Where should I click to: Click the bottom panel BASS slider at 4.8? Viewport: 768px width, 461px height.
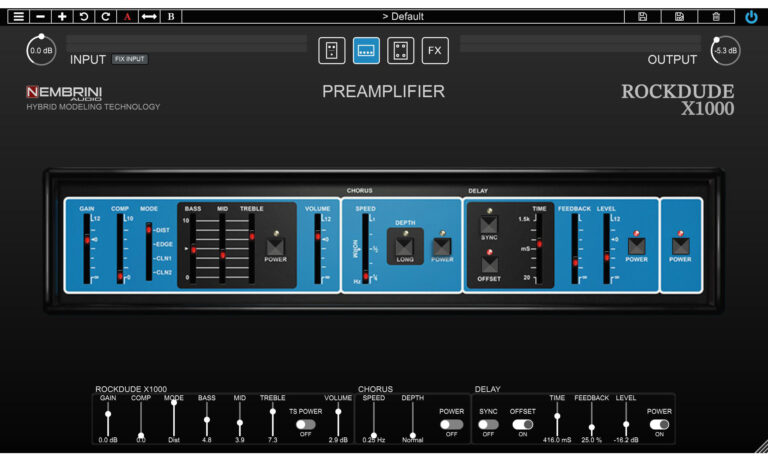click(207, 419)
